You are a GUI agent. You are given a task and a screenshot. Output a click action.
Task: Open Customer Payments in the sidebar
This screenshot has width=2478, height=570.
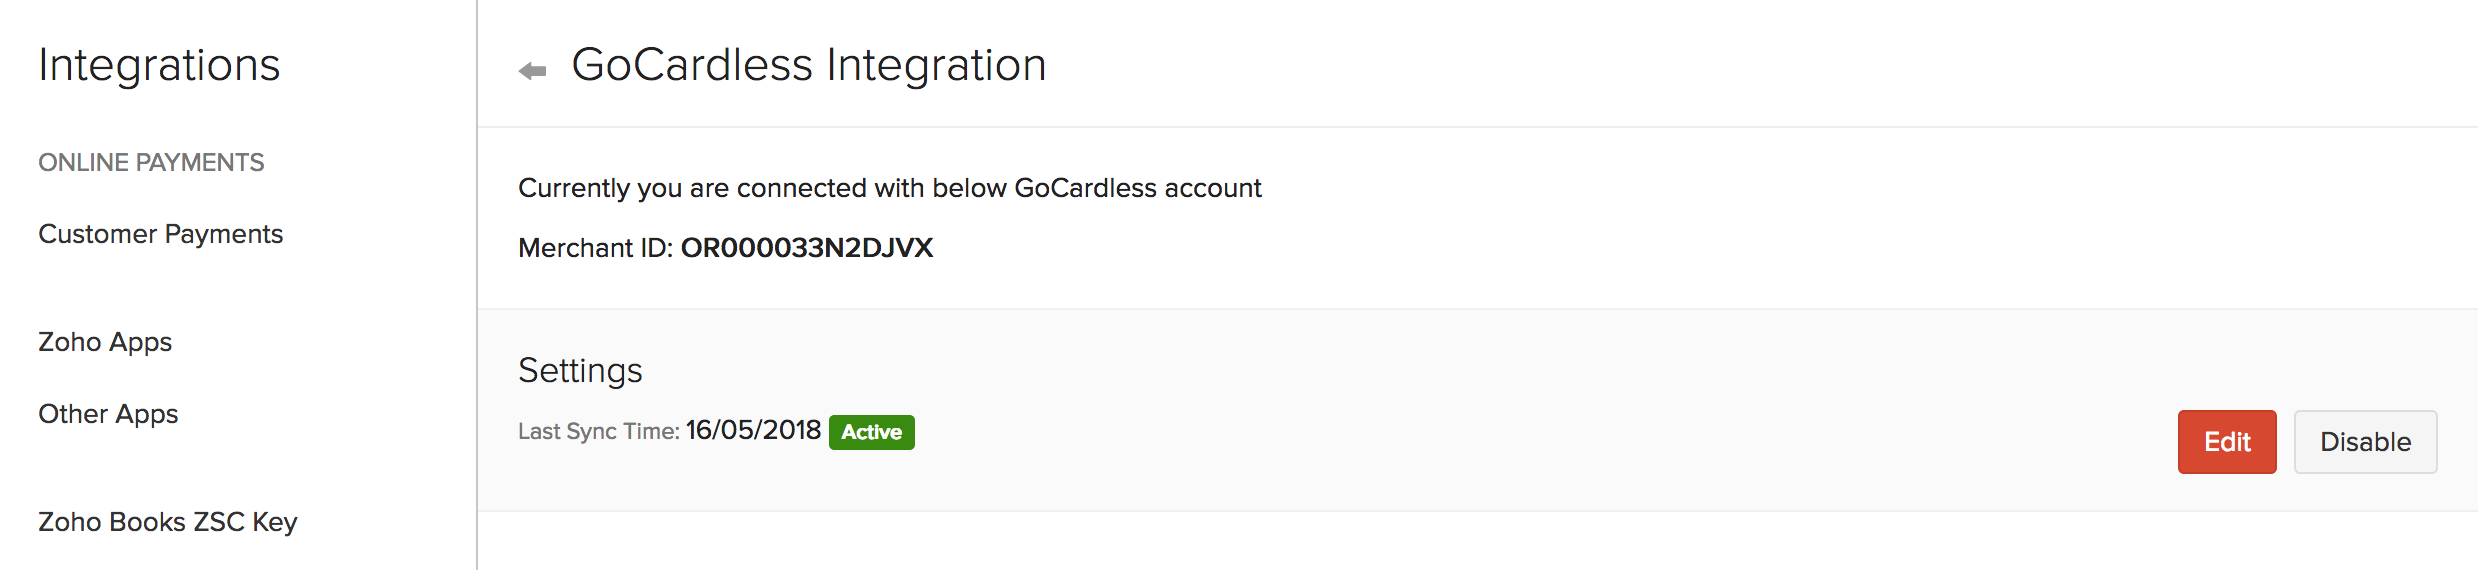coord(160,234)
